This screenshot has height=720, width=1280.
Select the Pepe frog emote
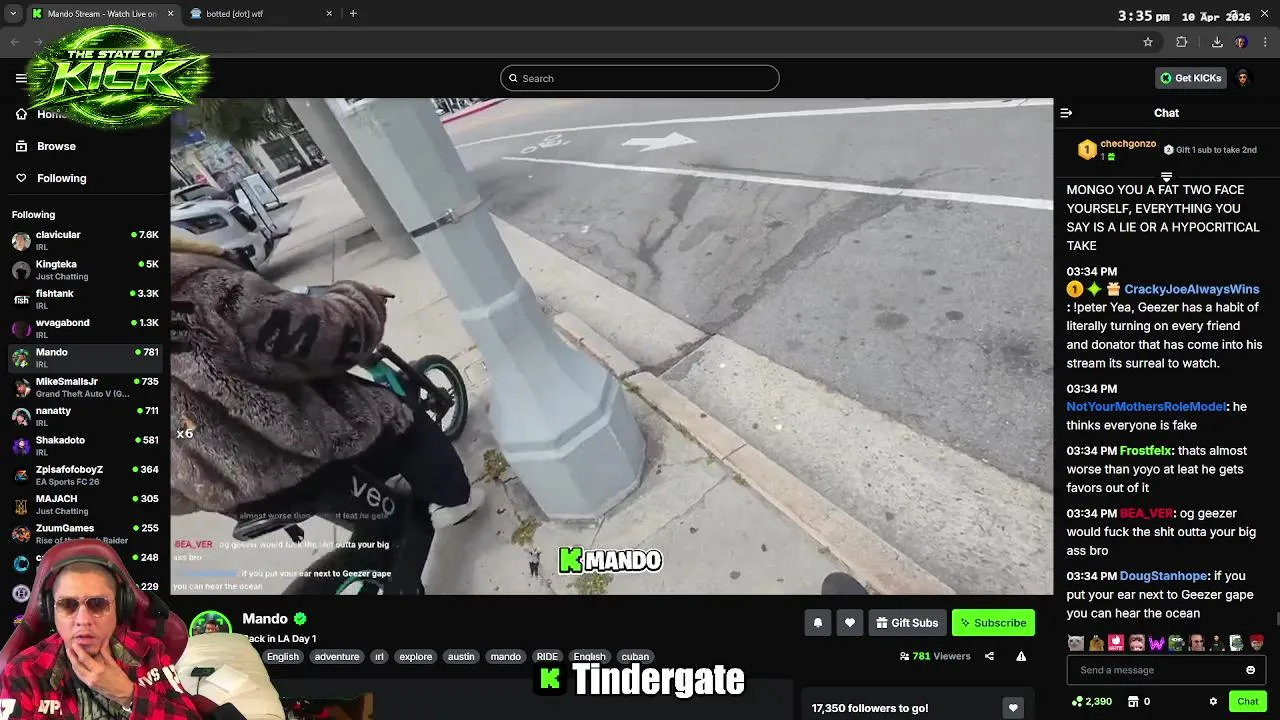tap(1177, 643)
